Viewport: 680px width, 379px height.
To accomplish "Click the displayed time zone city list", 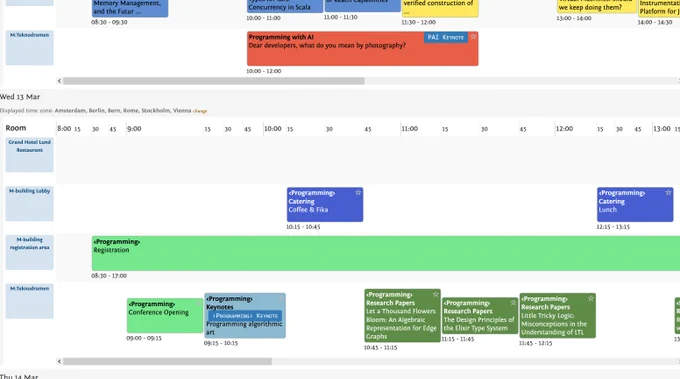I will click(123, 111).
